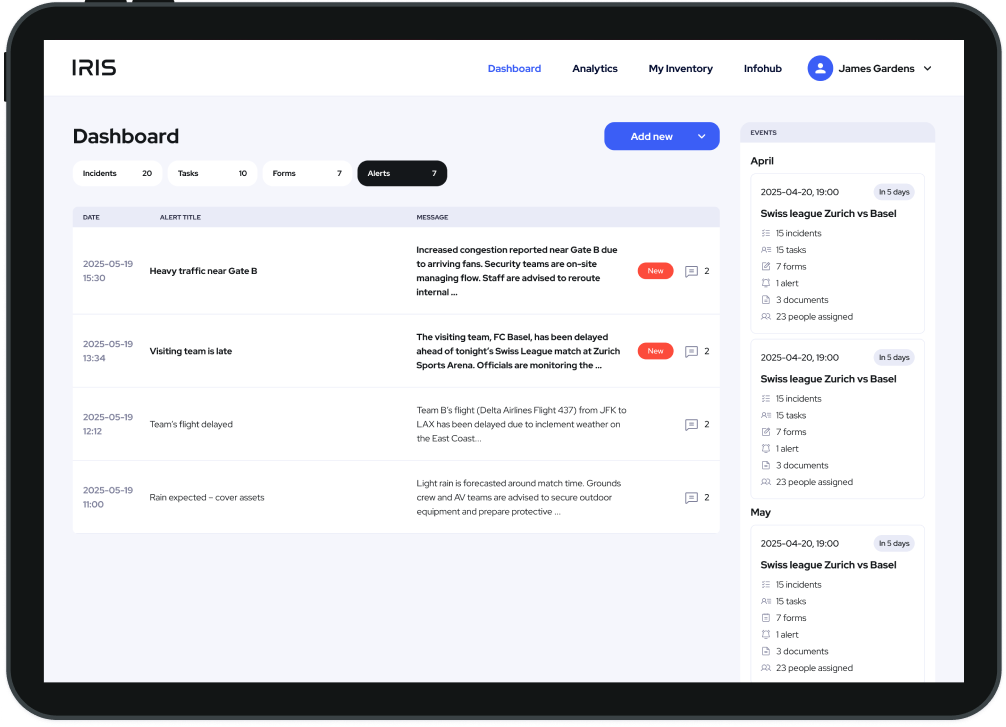Click the forms pencil icon on the April event card
This screenshot has height=727, width=1006.
click(x=764, y=266)
